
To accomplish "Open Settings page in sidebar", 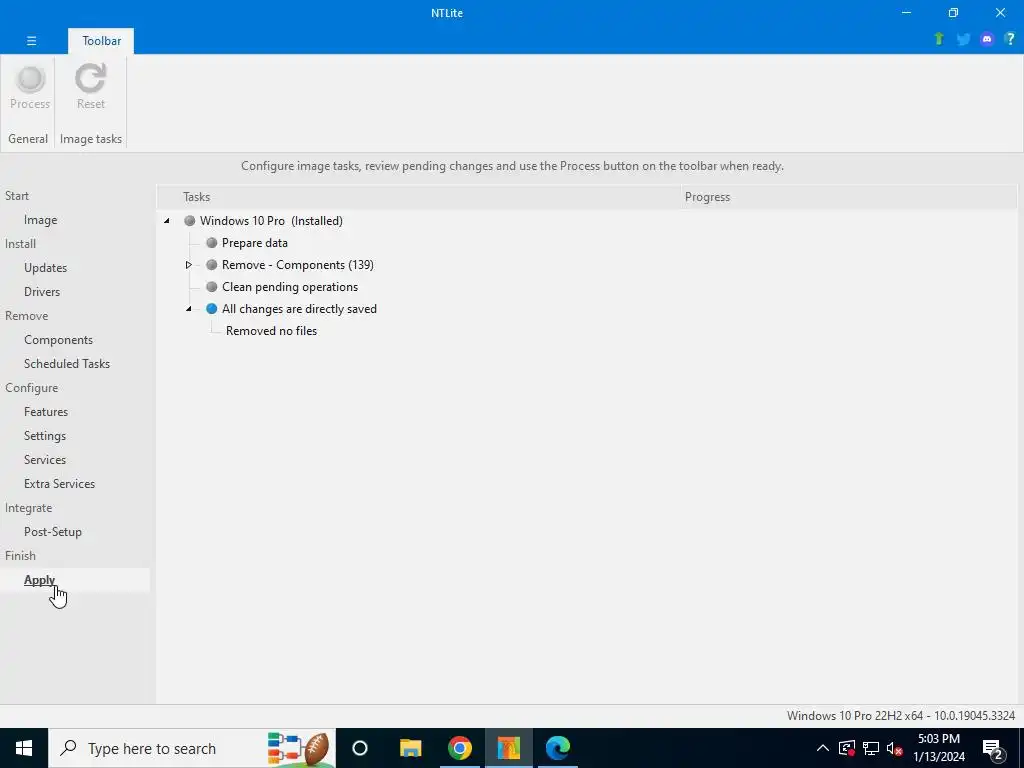I will pos(44,436).
